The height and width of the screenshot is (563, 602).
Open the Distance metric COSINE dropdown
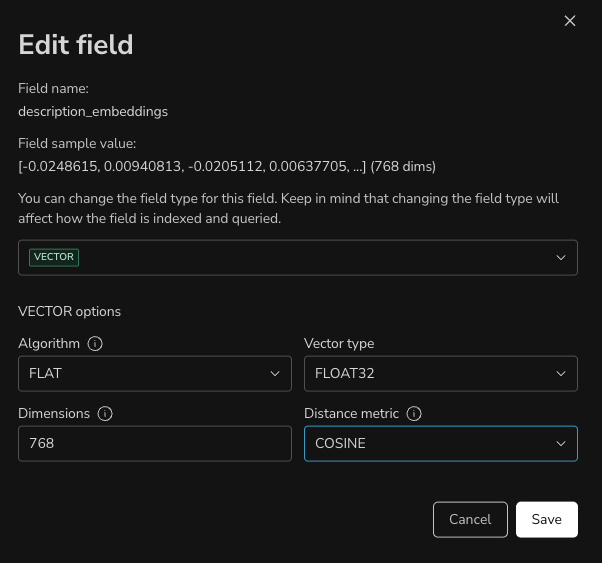pos(441,444)
